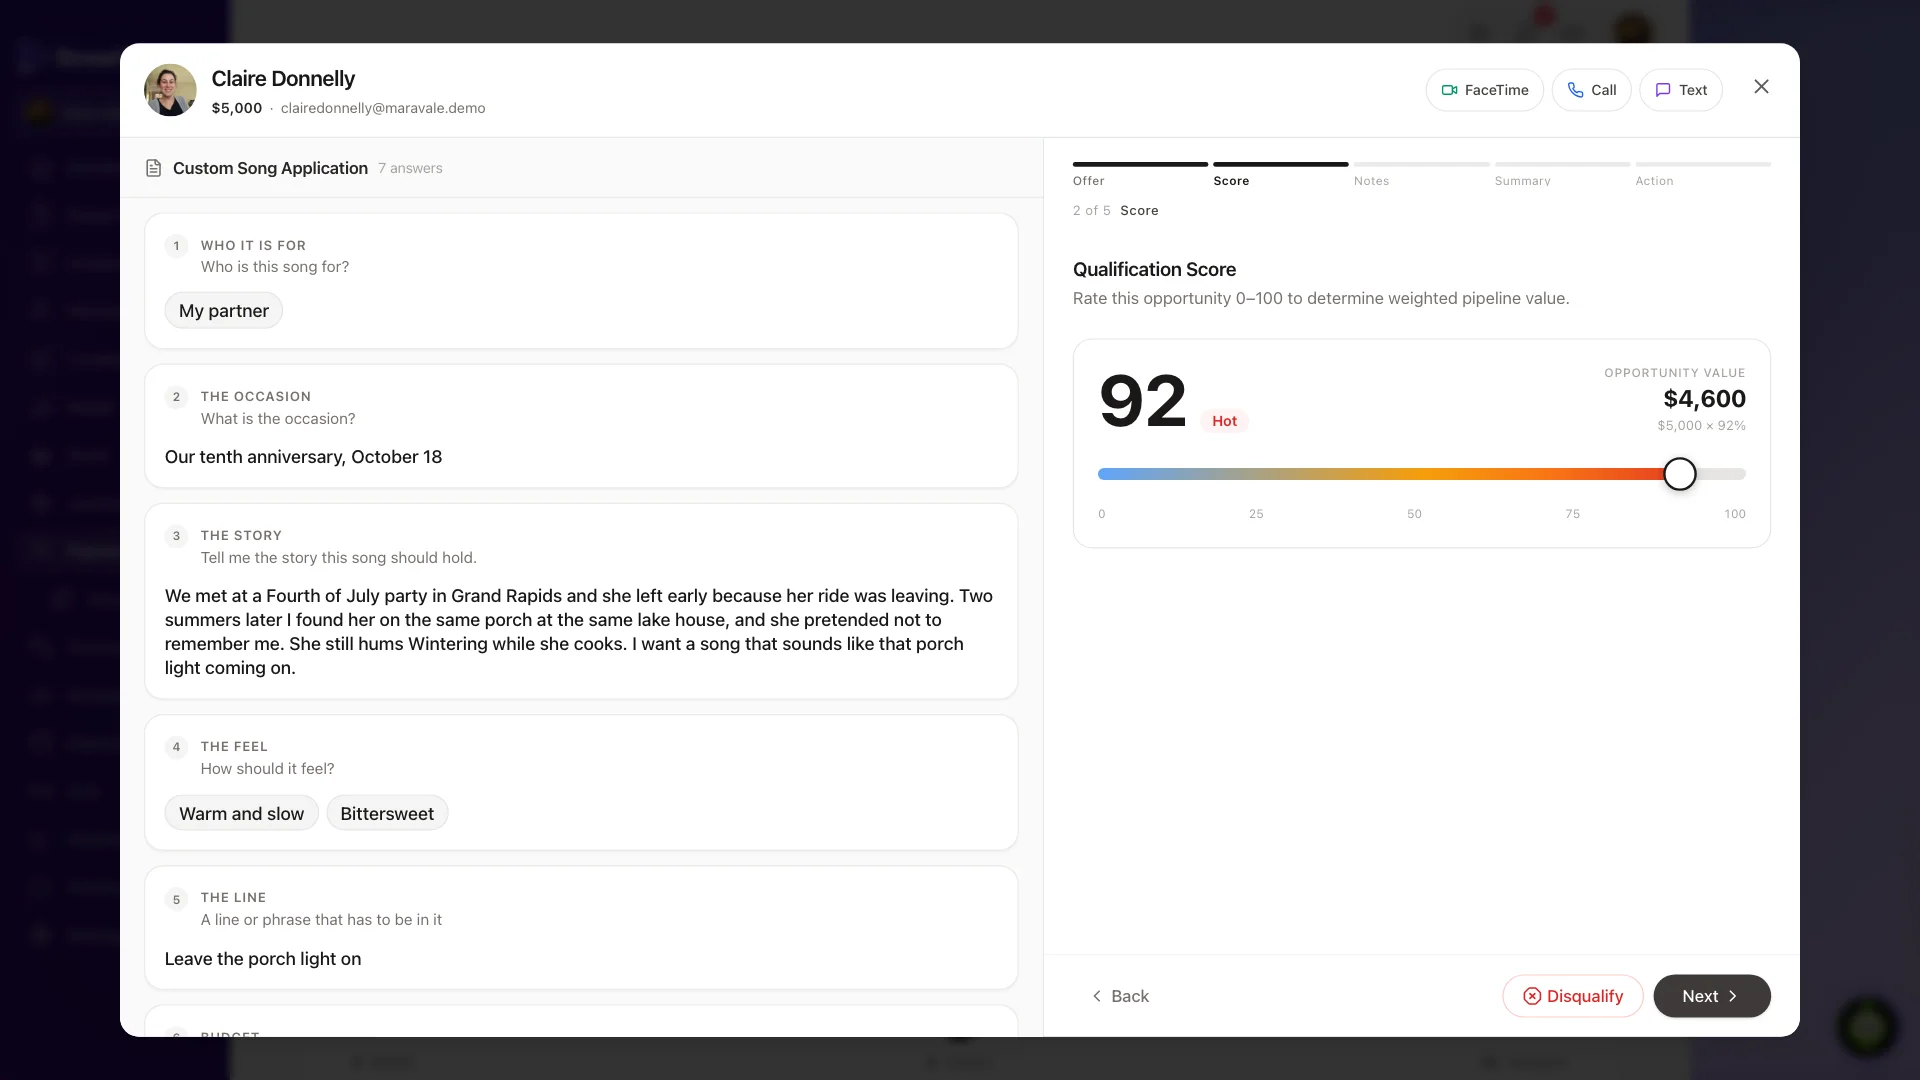The width and height of the screenshot is (1920, 1080).
Task: Click the story answer paragraph about Grand Rapids
Action: click(579, 632)
